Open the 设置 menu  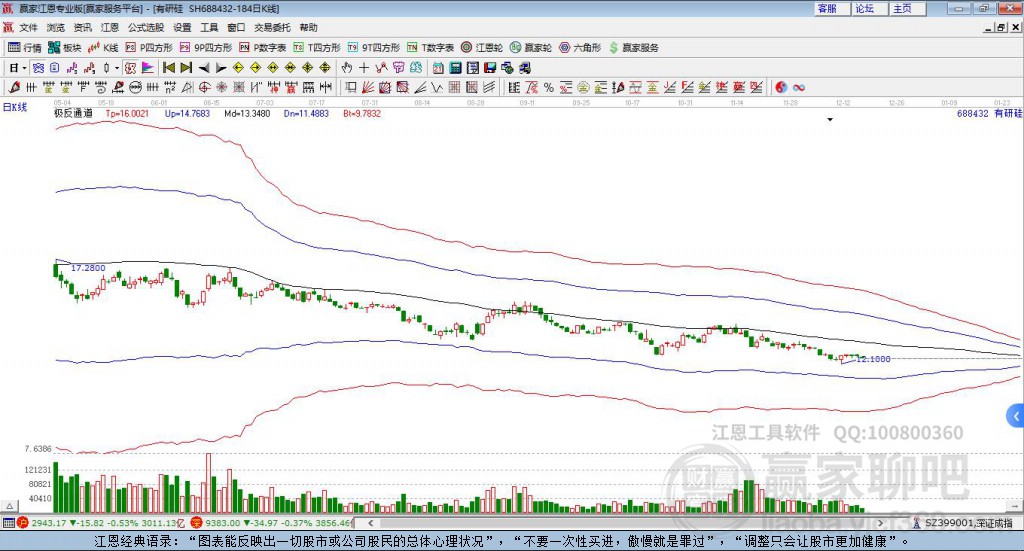182,27
